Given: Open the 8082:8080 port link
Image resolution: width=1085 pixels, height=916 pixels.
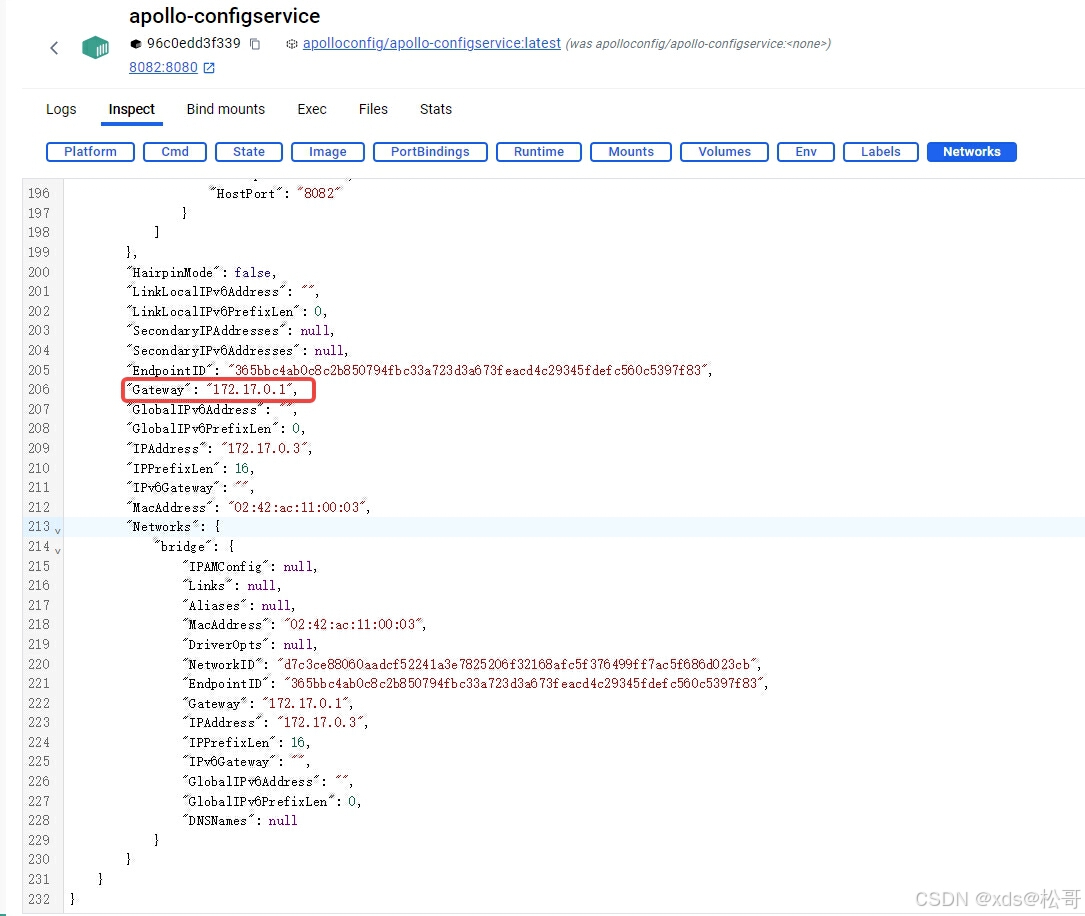Looking at the screenshot, I should pyautogui.click(x=163, y=67).
